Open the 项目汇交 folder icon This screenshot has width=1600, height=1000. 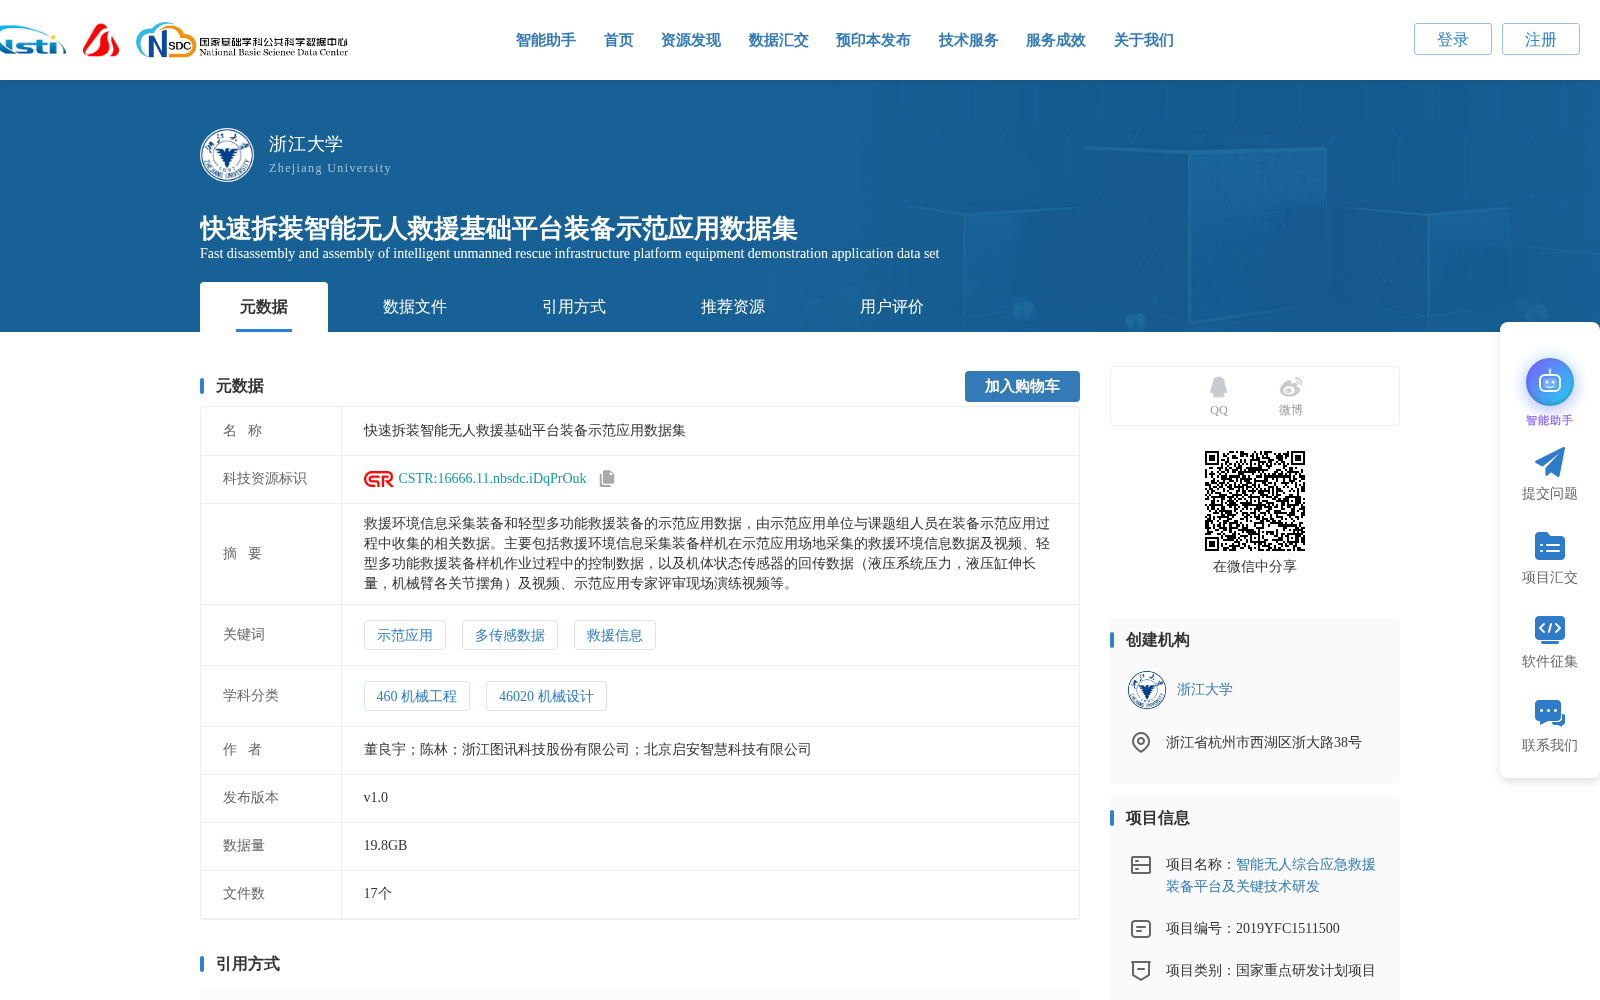click(x=1549, y=546)
